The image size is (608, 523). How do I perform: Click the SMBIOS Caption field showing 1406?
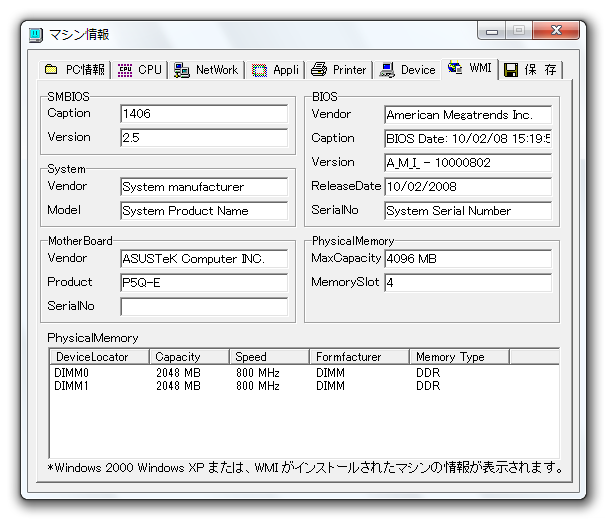click(x=204, y=114)
